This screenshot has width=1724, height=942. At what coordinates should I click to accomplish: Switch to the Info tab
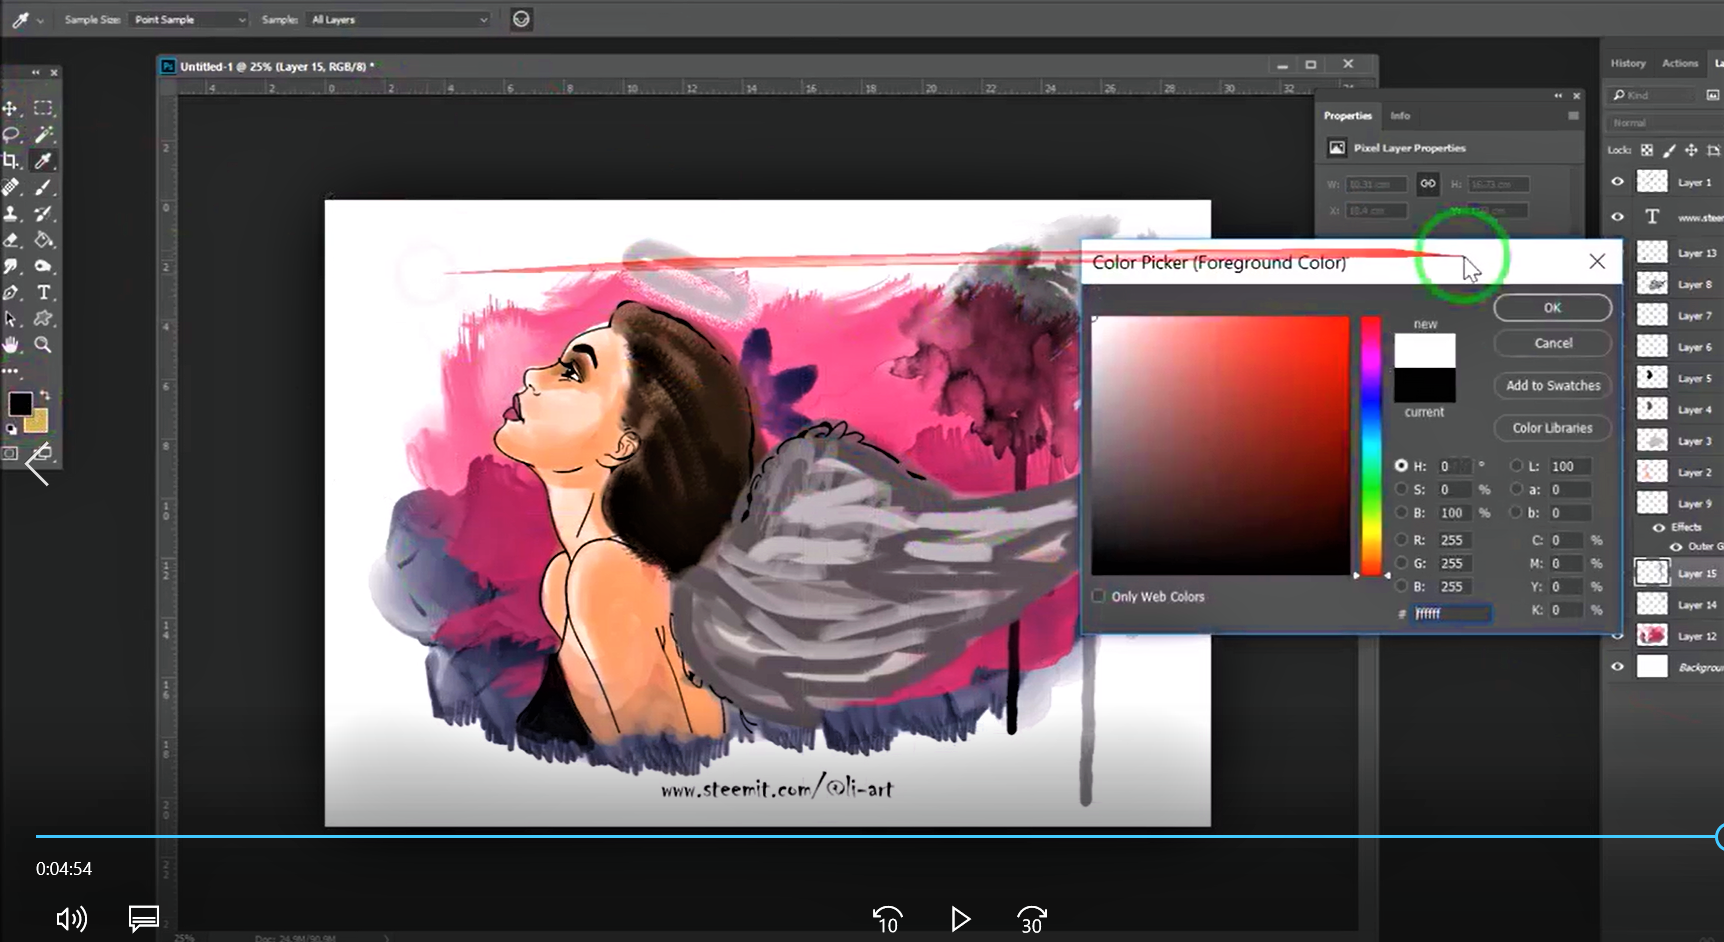(1400, 115)
